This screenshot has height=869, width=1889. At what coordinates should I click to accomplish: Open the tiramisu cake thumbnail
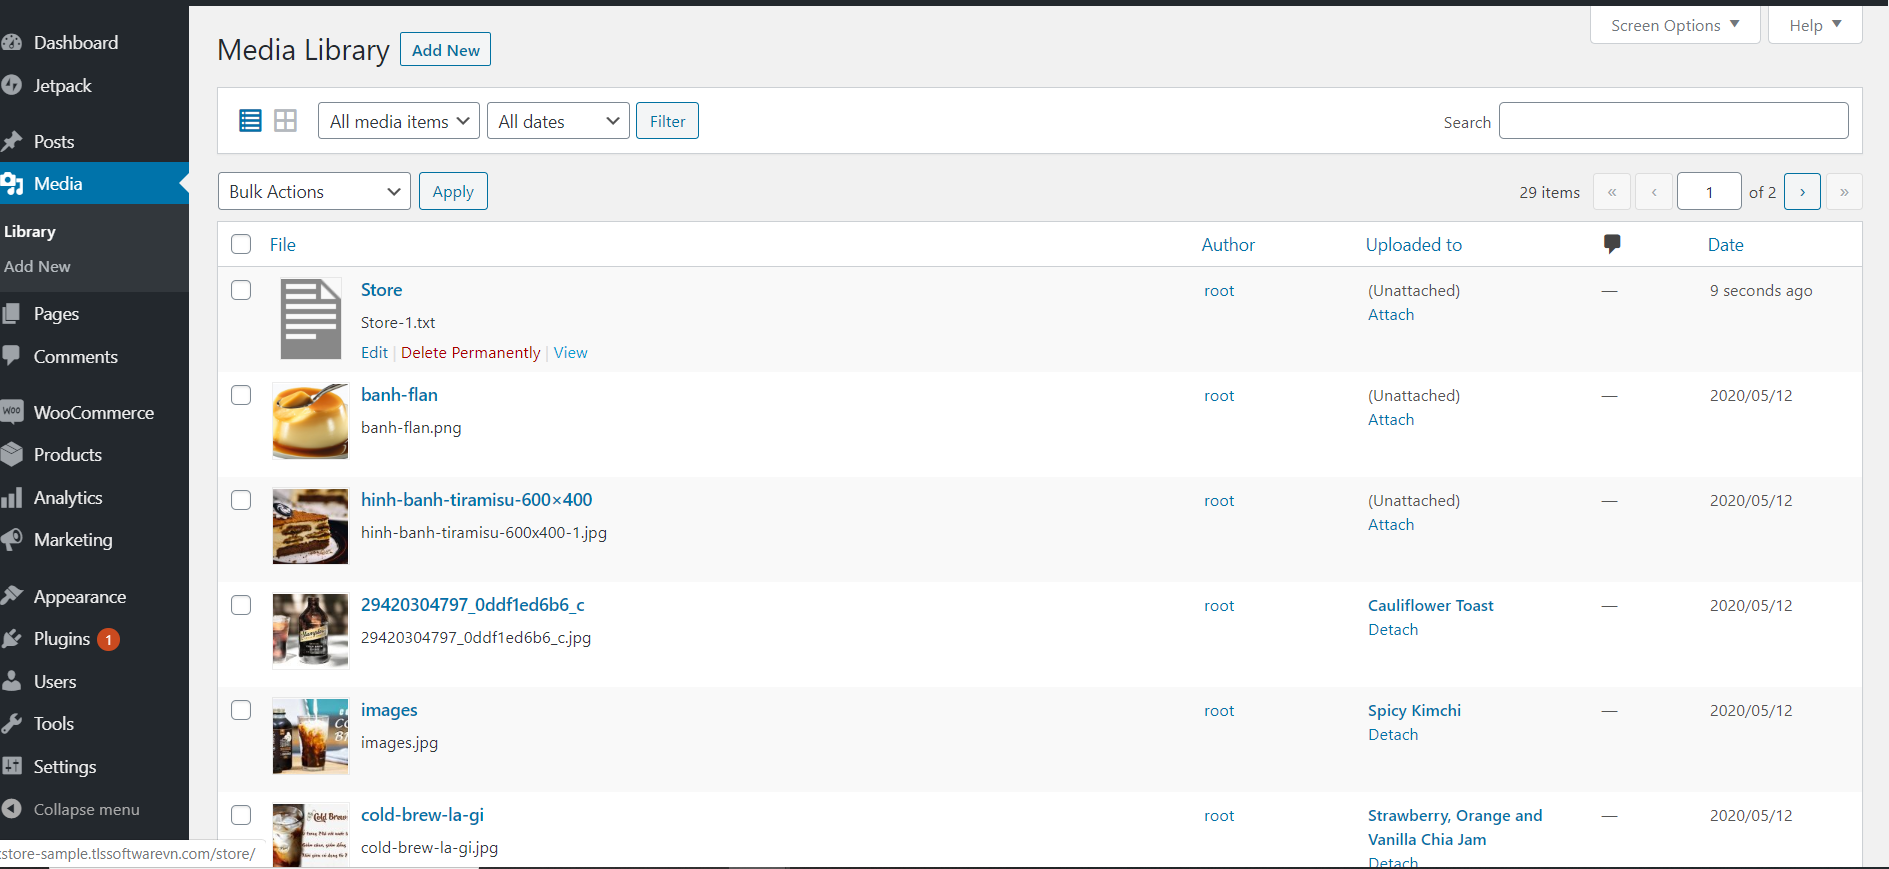[311, 526]
